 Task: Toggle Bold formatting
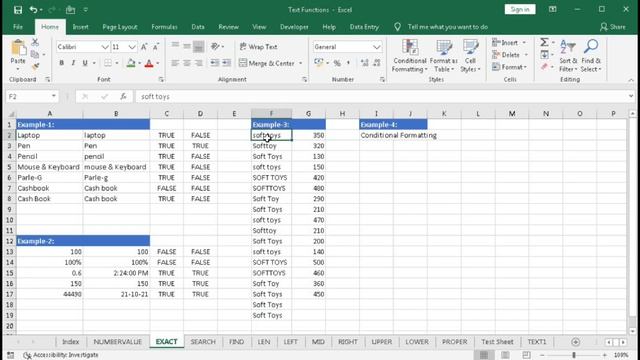(62, 63)
